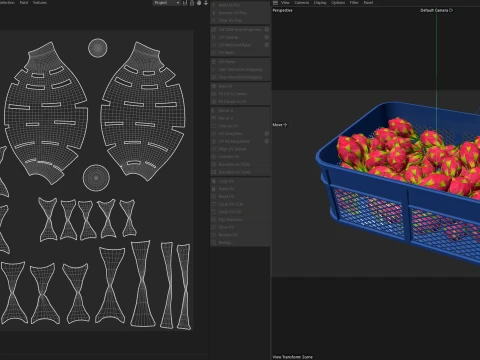
Task: Open the UV Rectangularize options gear
Action: [267, 141]
